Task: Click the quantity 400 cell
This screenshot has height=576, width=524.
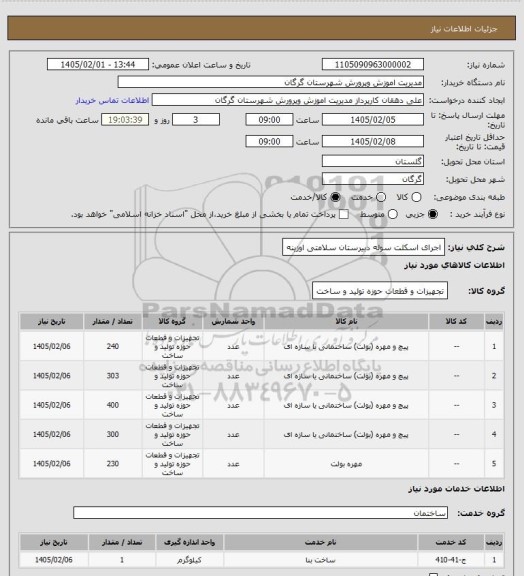Action: coord(112,405)
